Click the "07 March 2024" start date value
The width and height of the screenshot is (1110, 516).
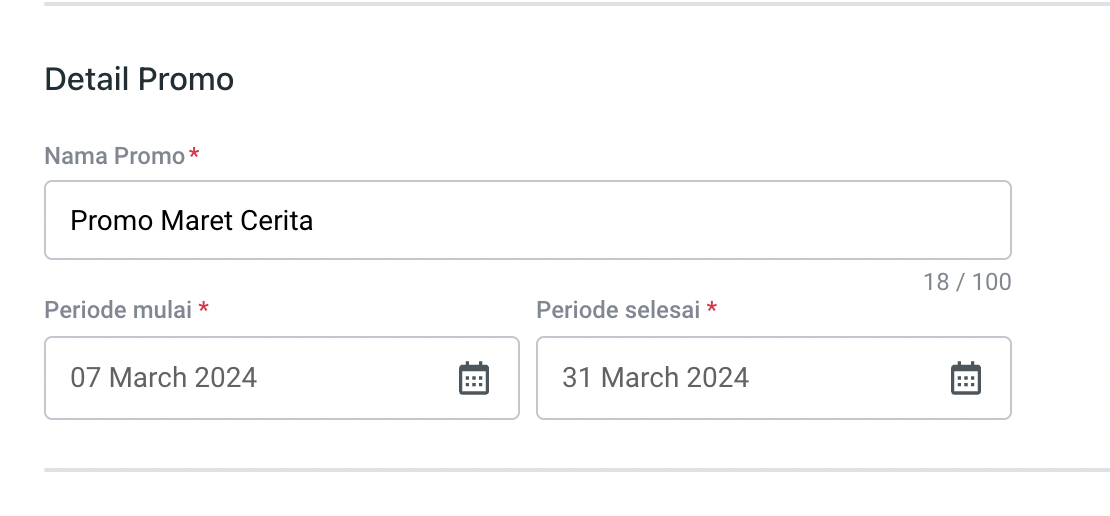tap(163, 378)
